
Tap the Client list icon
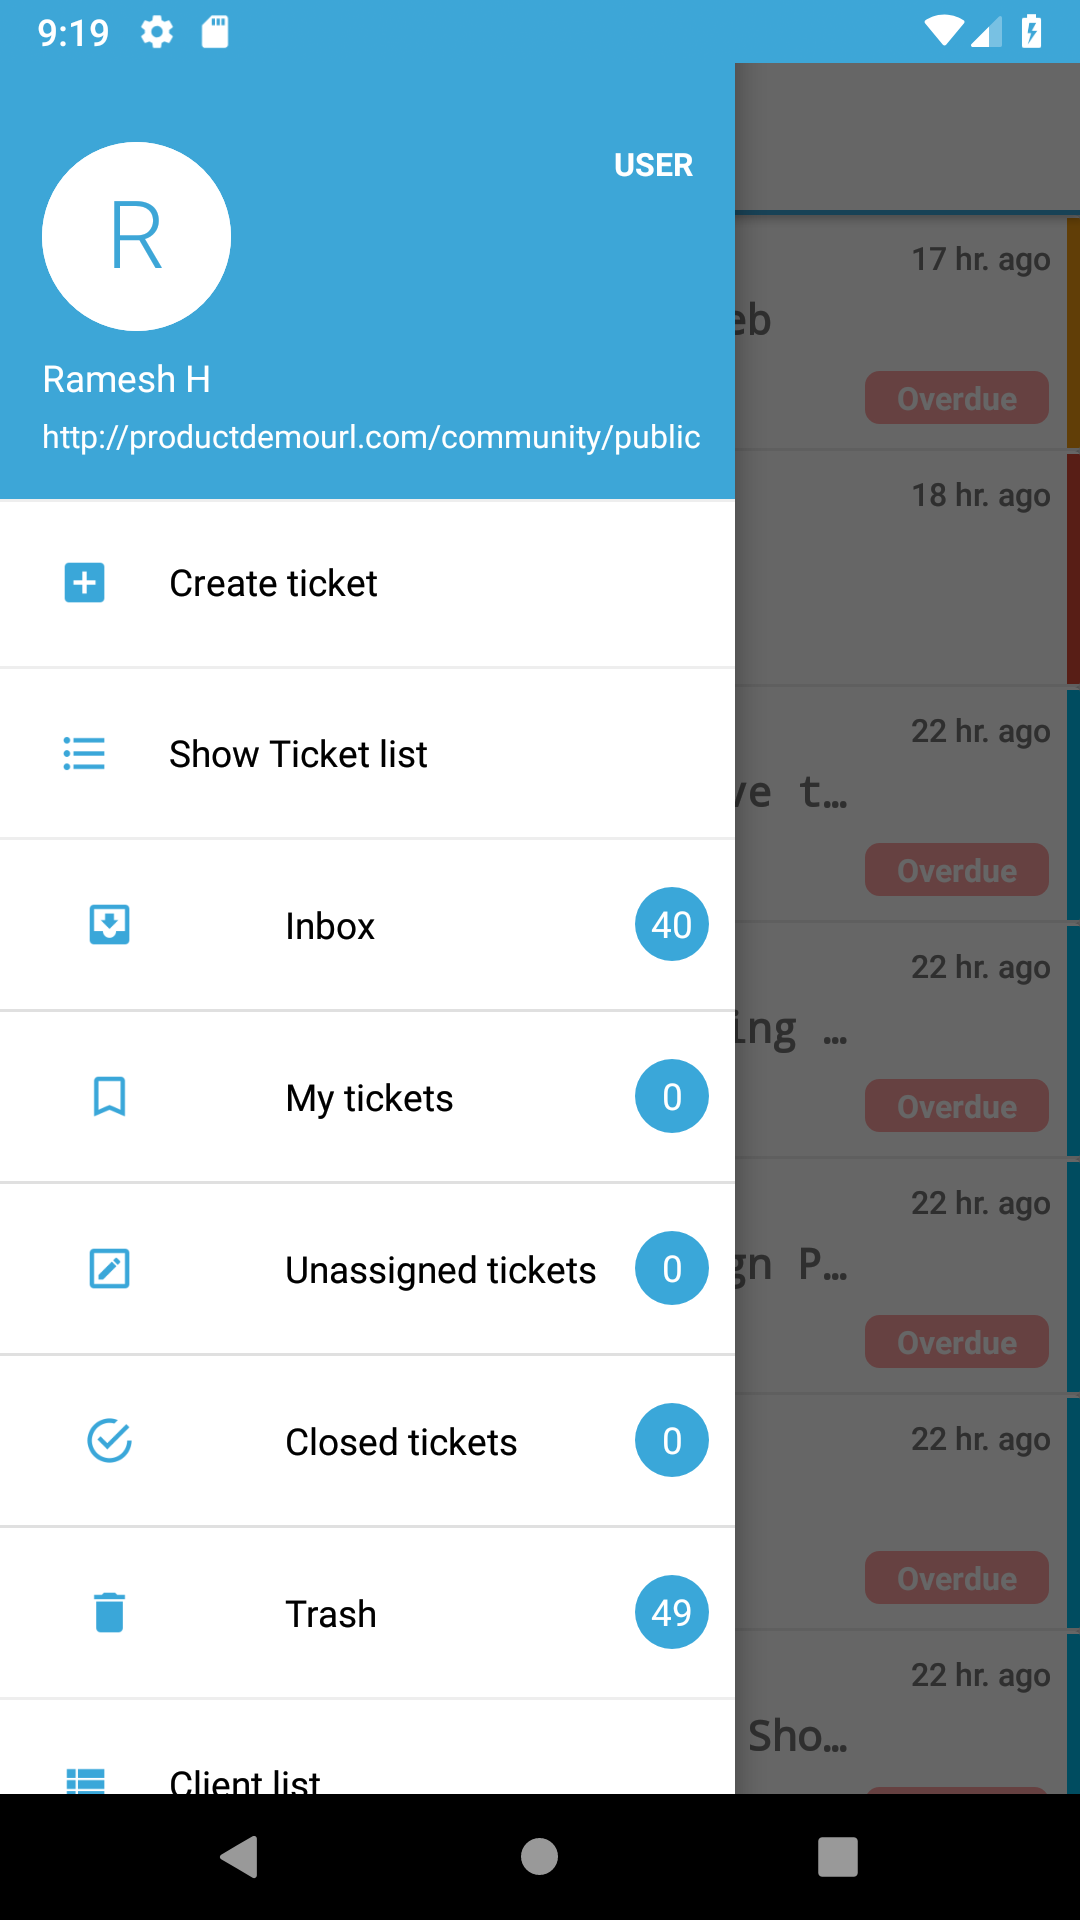85,1780
